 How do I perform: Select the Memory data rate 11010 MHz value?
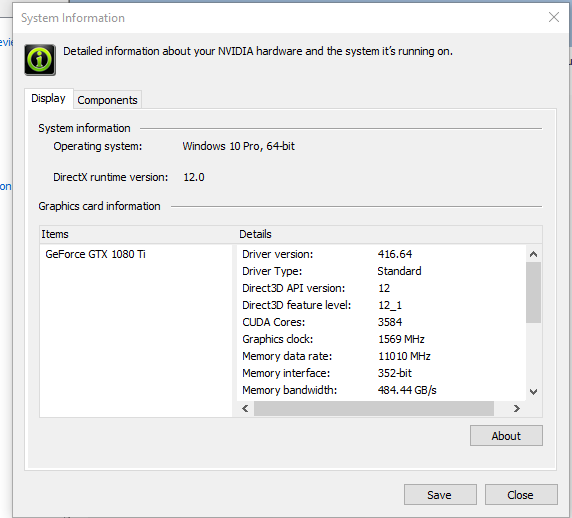[x=404, y=356]
